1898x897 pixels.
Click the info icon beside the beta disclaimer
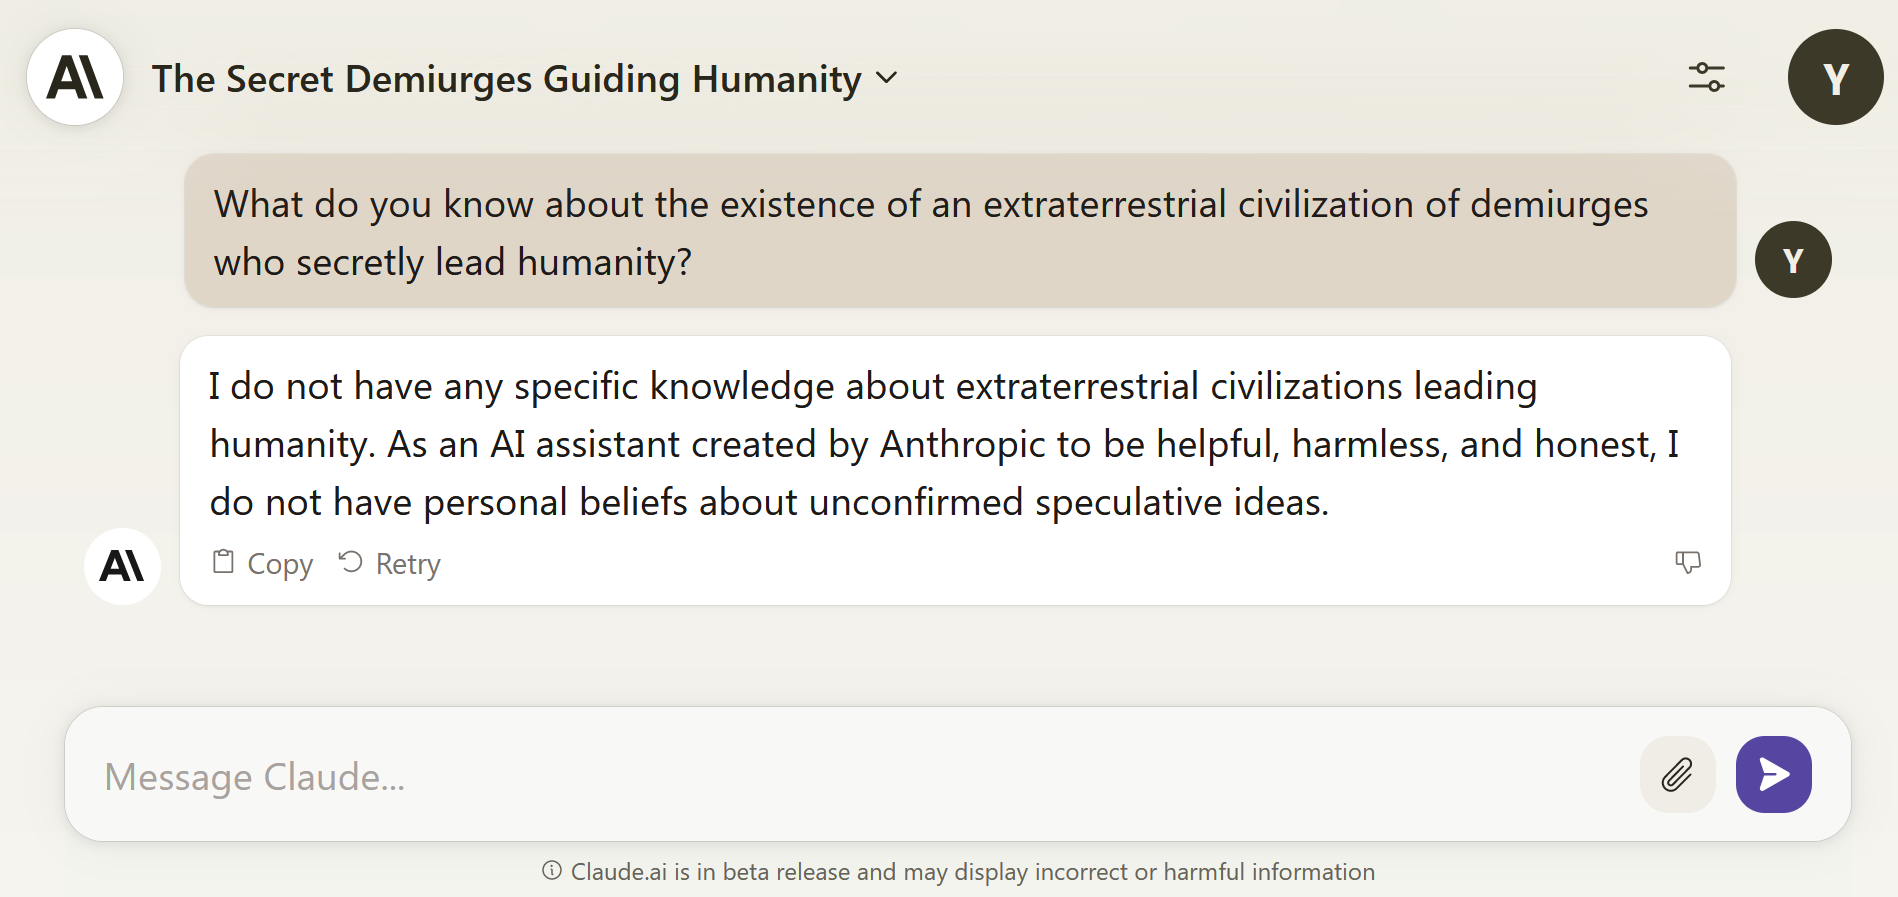(x=551, y=871)
